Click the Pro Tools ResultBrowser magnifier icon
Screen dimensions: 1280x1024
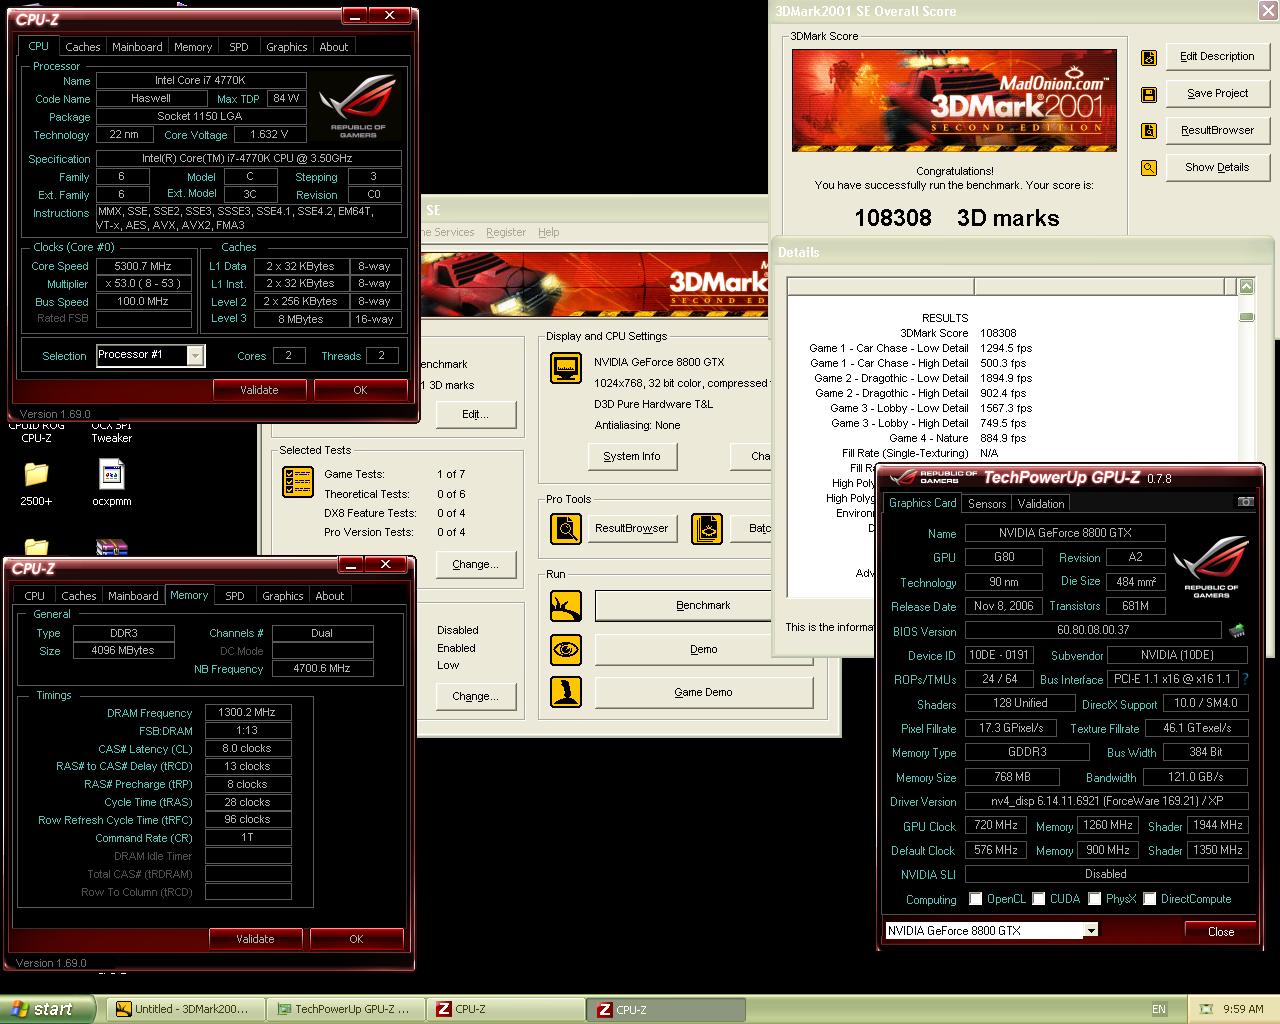click(566, 528)
